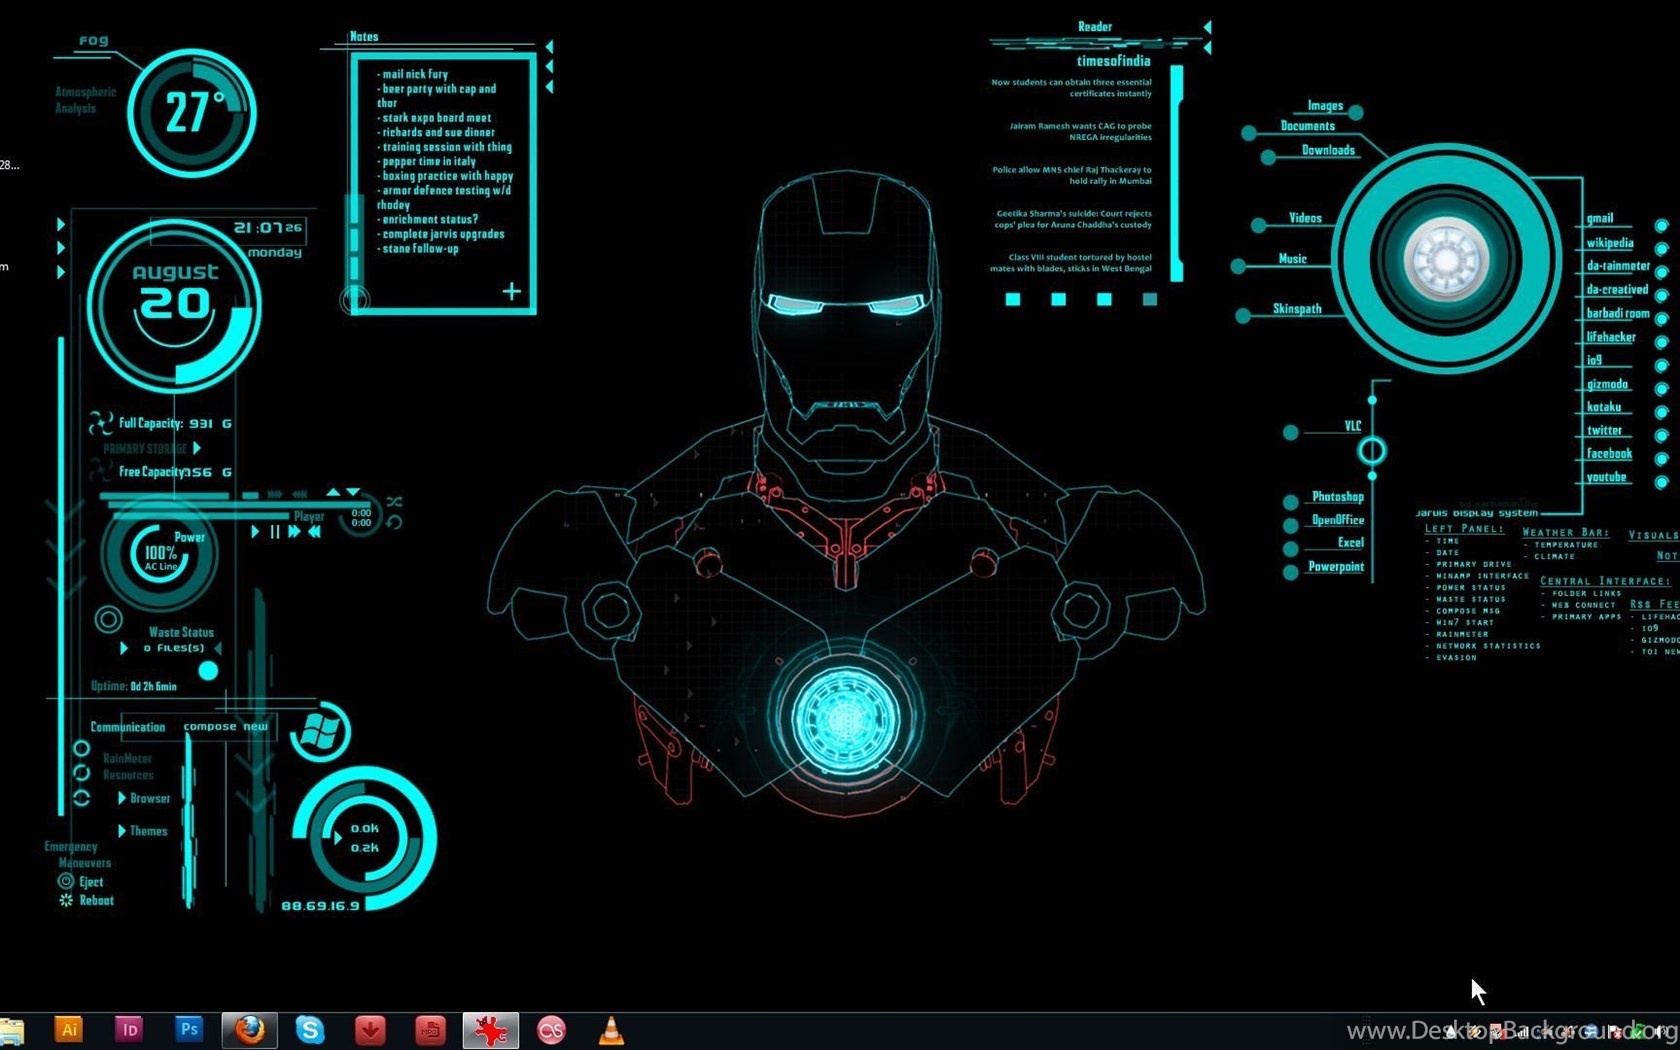Open the 'Jairam Ramesh wants CAG' headline
This screenshot has height=1050, width=1680.
tap(1080, 131)
